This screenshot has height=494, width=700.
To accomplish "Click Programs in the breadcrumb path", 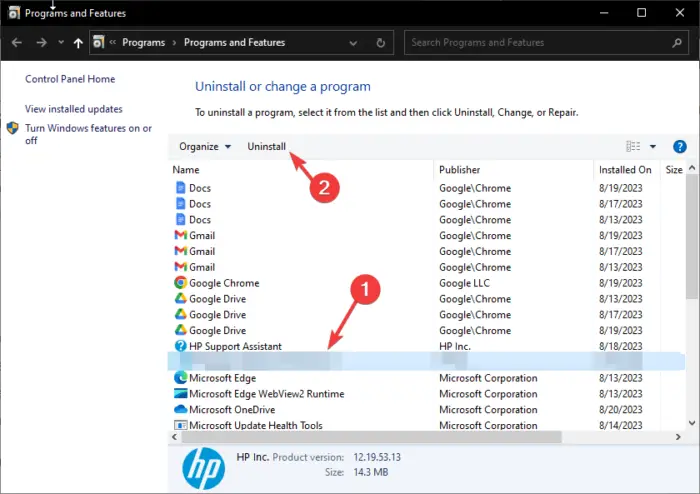I will tap(143, 42).
